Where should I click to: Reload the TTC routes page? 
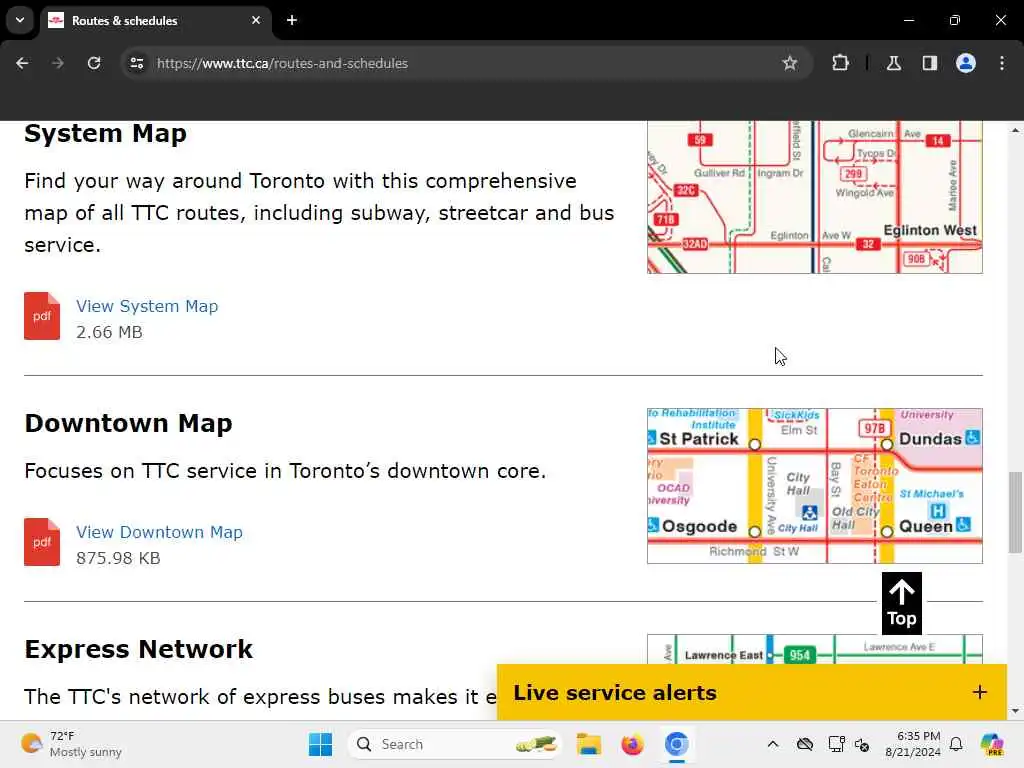(x=94, y=63)
